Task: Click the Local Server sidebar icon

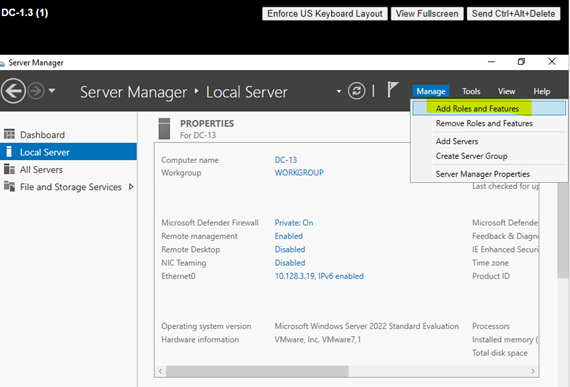Action: coord(9,152)
